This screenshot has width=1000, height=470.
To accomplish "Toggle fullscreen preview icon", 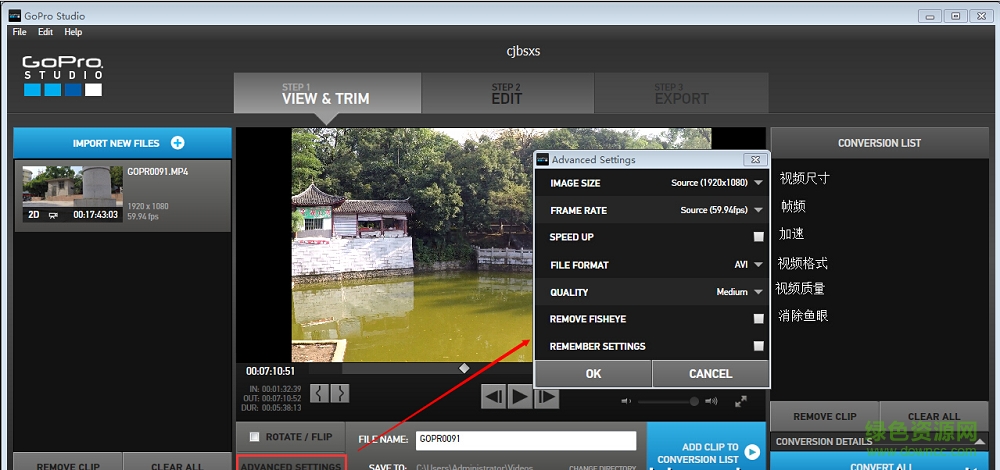I will click(x=741, y=402).
